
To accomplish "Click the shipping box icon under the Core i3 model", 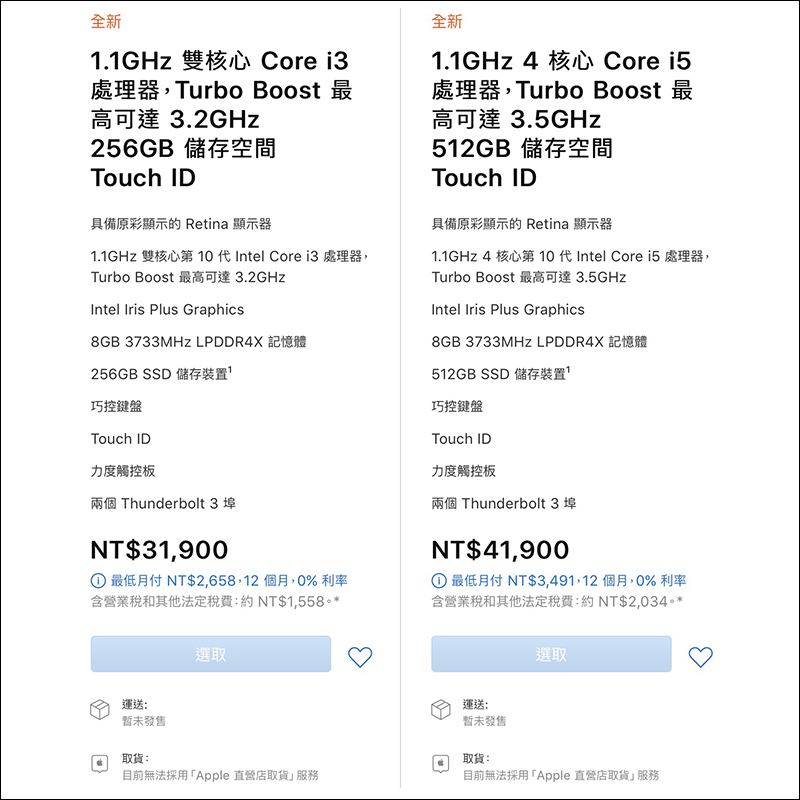I will (100, 710).
